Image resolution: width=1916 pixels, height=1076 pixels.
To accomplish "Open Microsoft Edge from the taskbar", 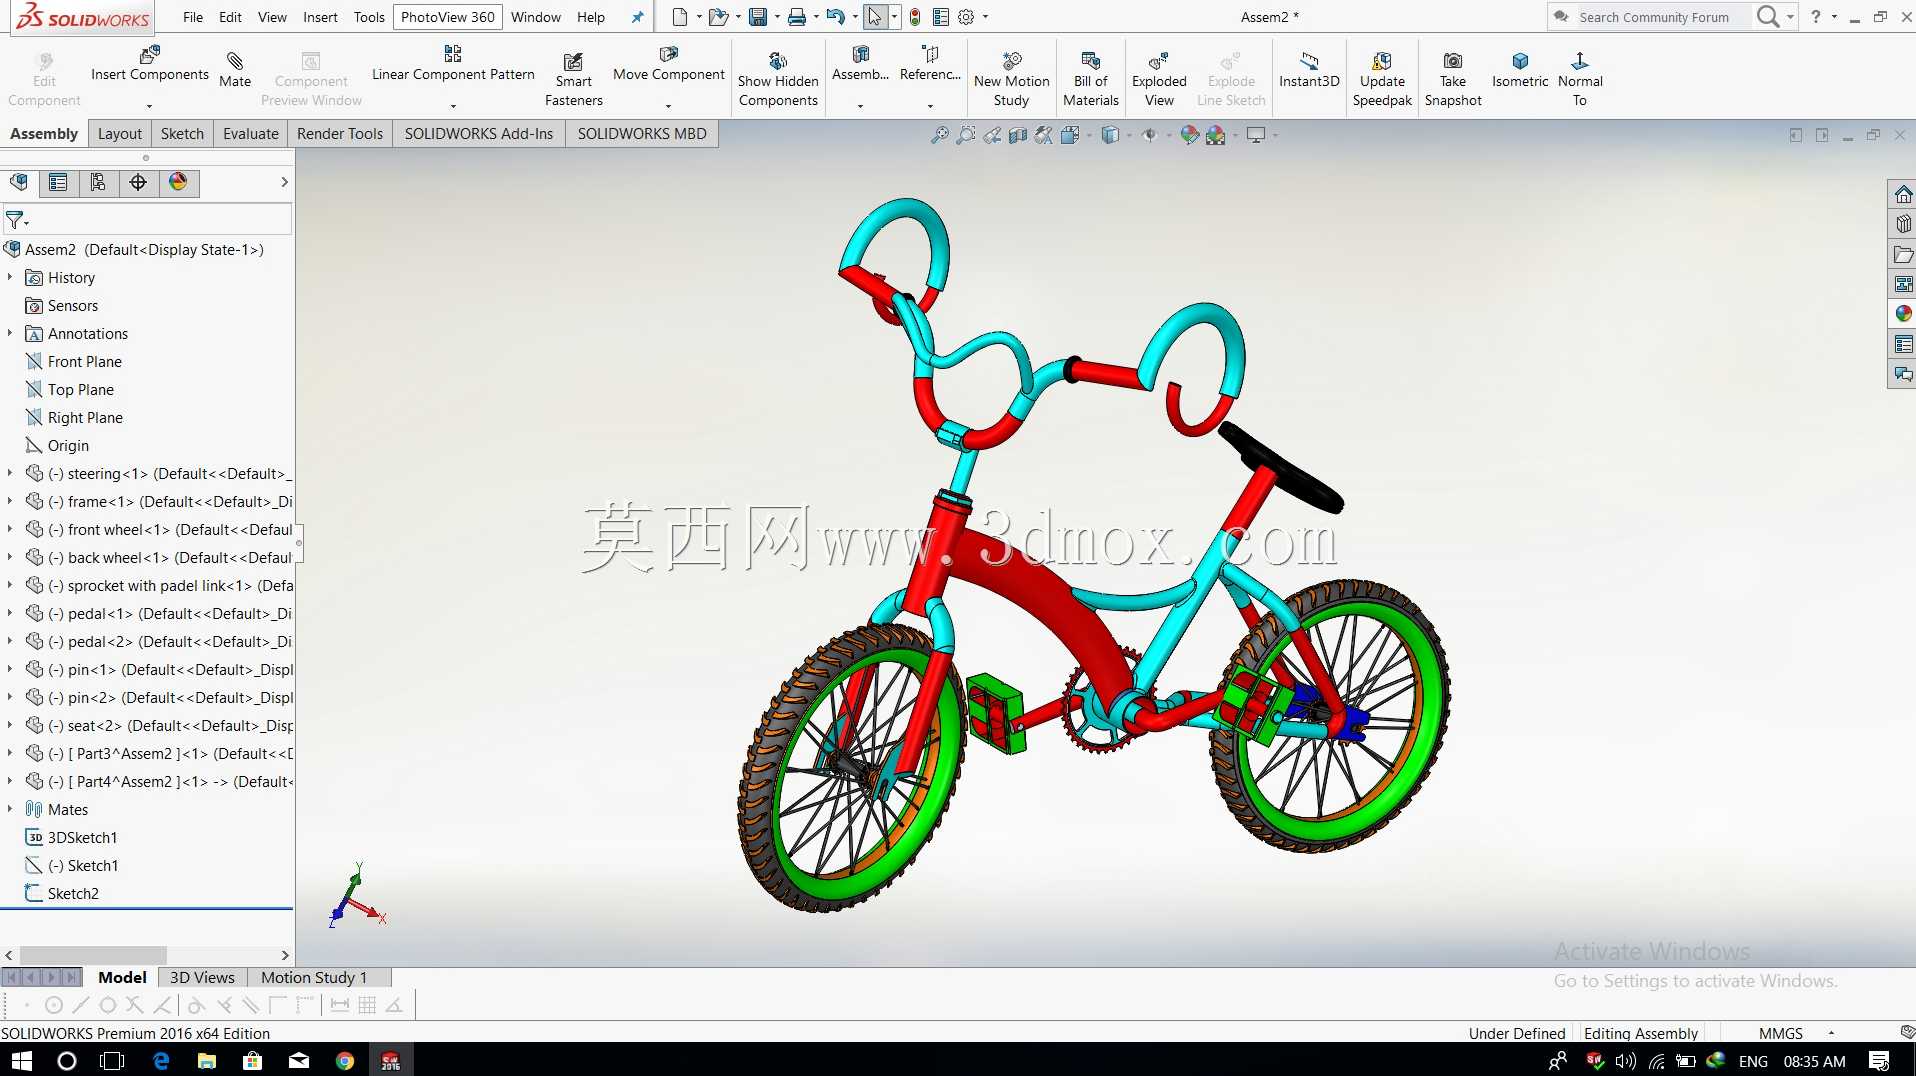I will pyautogui.click(x=161, y=1060).
